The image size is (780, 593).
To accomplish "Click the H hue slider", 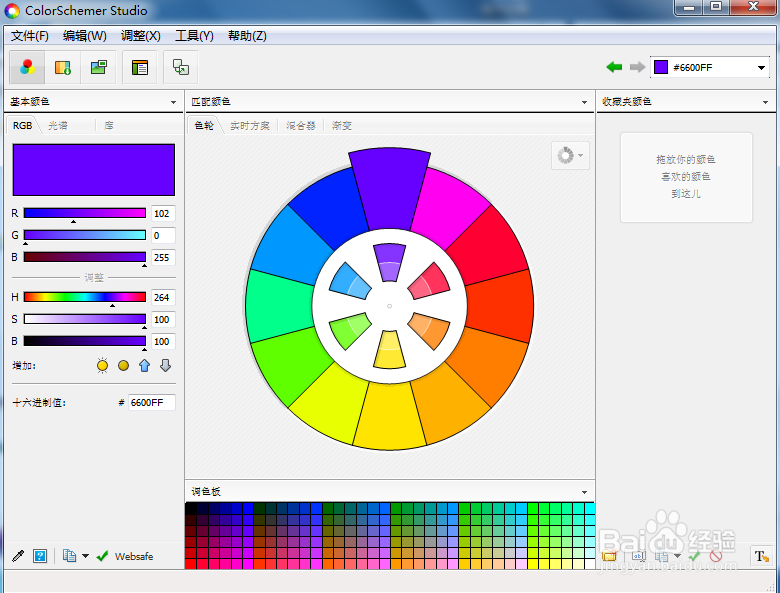I will pyautogui.click(x=85, y=297).
